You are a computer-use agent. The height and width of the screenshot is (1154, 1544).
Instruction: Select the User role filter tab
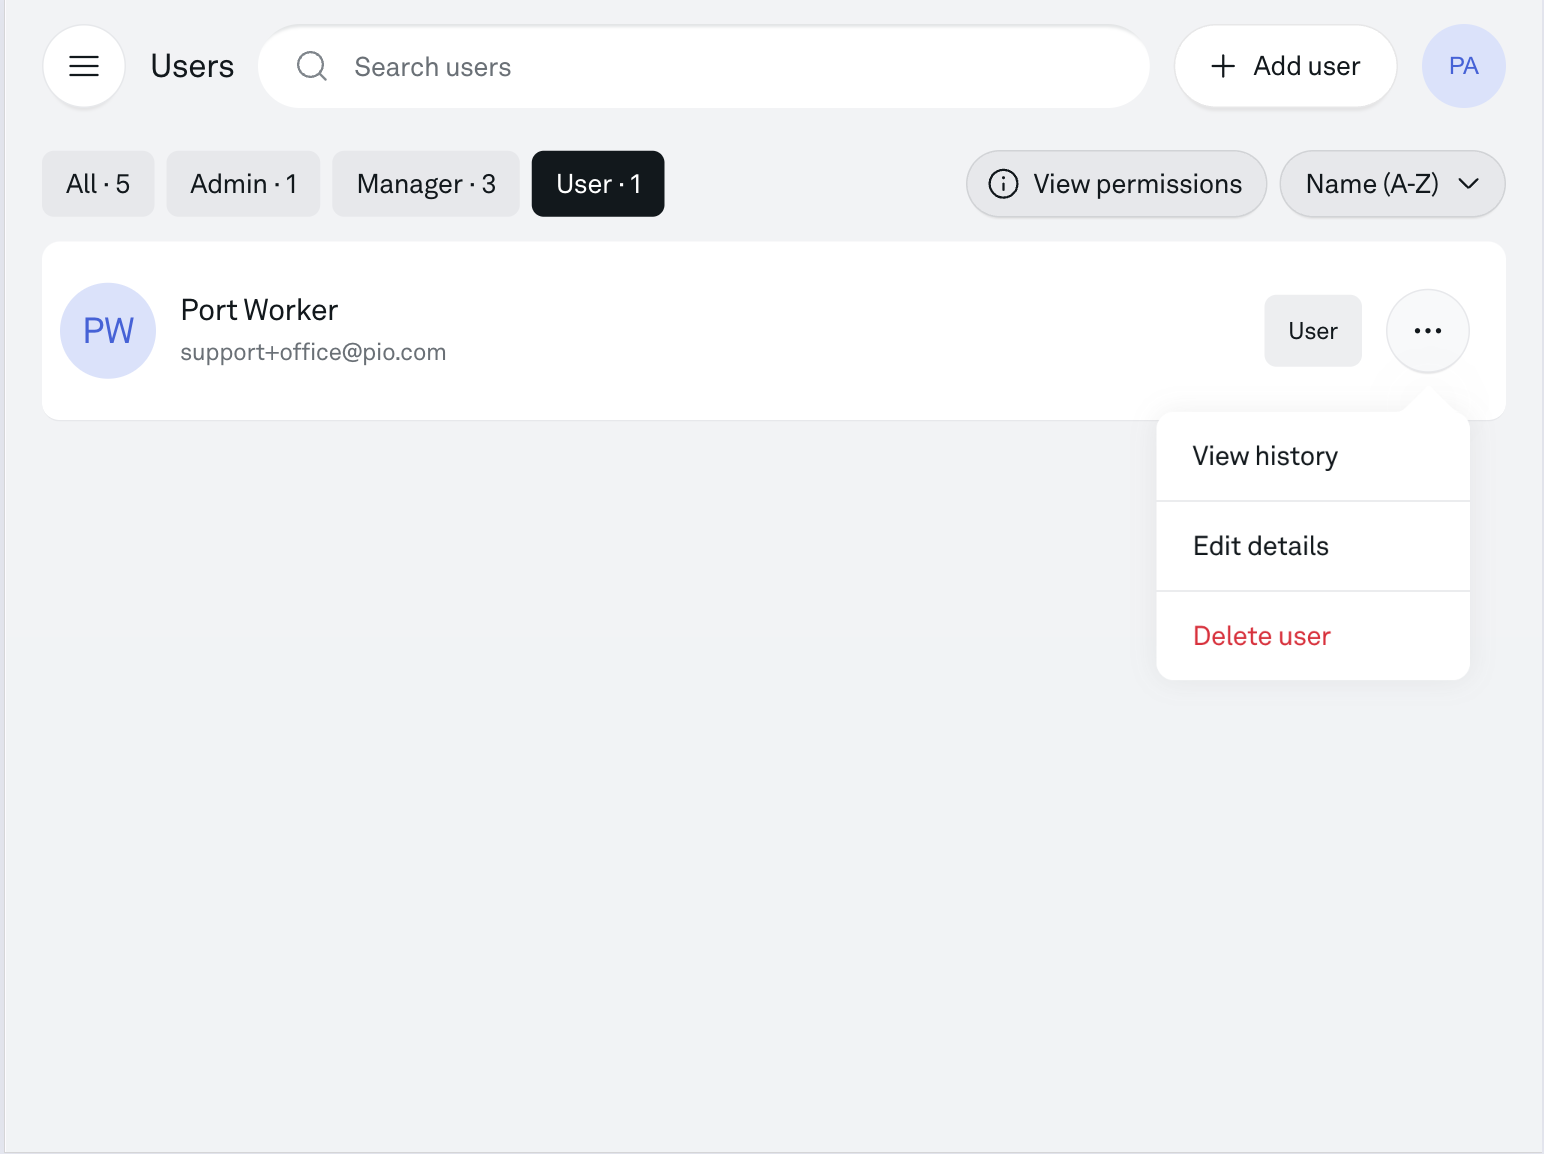598,184
